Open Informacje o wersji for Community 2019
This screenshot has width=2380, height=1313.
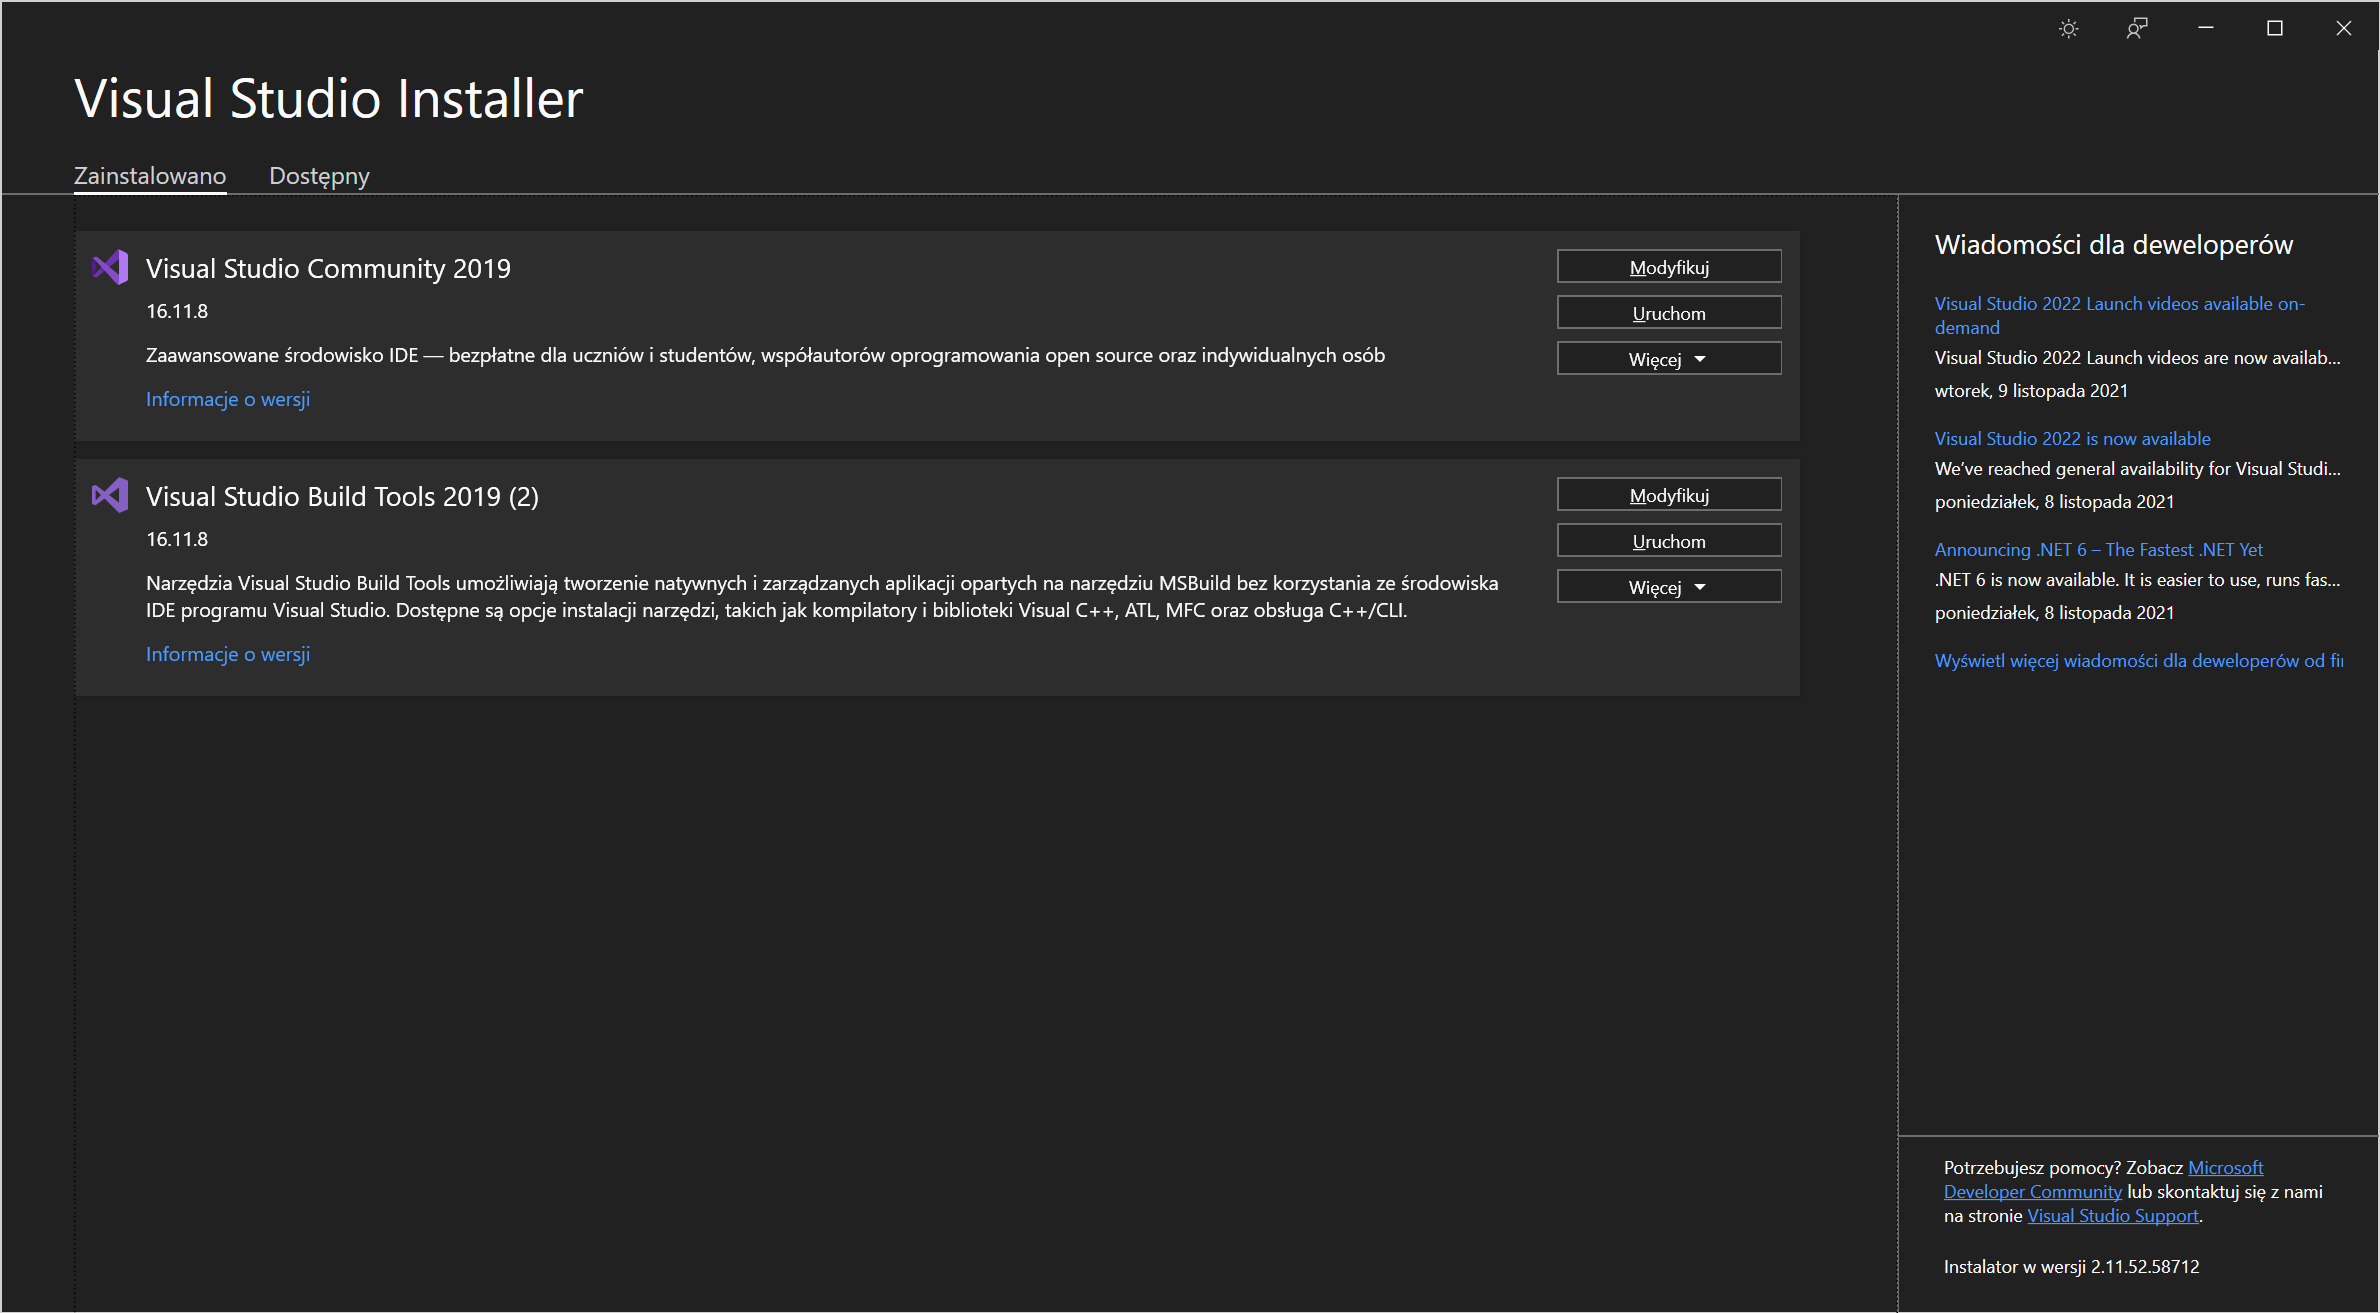[x=228, y=399]
